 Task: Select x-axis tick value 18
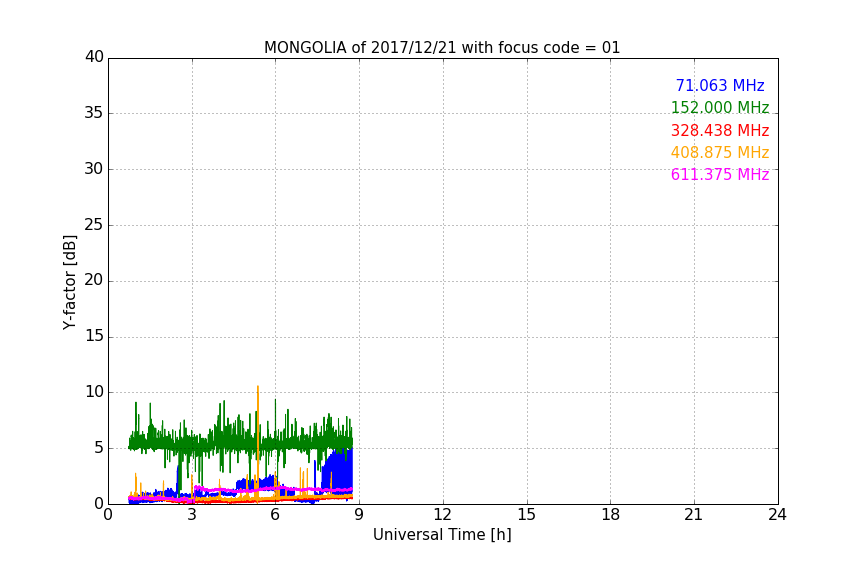coord(611,515)
